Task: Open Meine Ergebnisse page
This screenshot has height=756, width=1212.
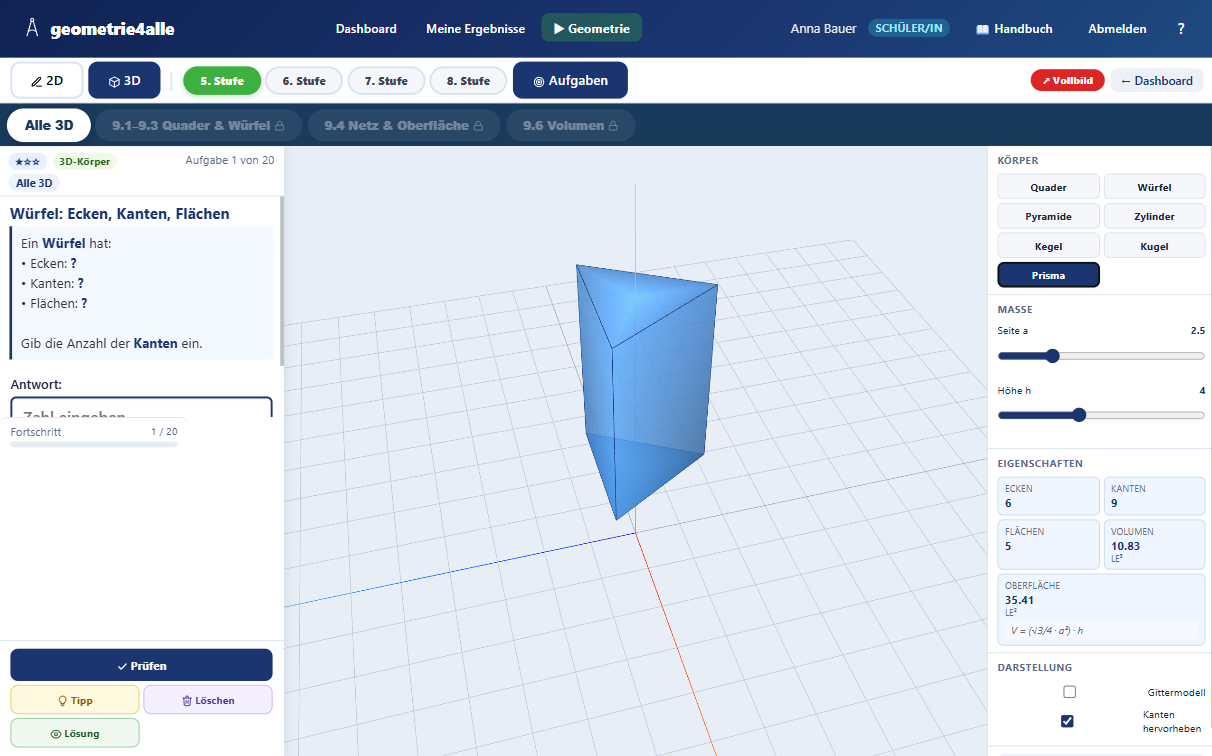Action: [x=475, y=29]
